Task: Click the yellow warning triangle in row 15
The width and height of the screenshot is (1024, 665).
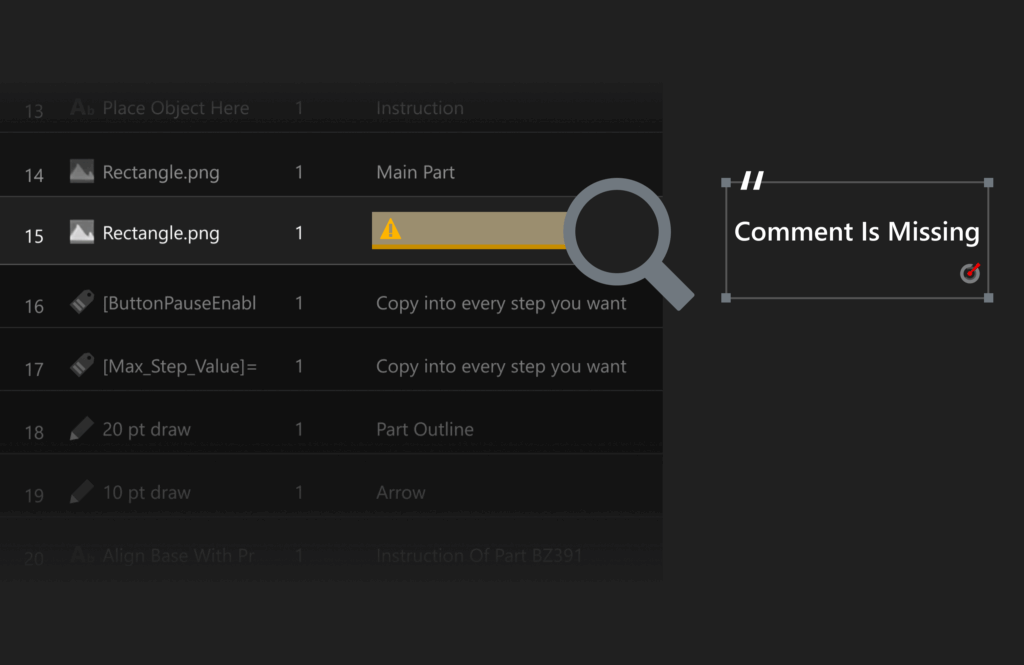Action: 391,230
